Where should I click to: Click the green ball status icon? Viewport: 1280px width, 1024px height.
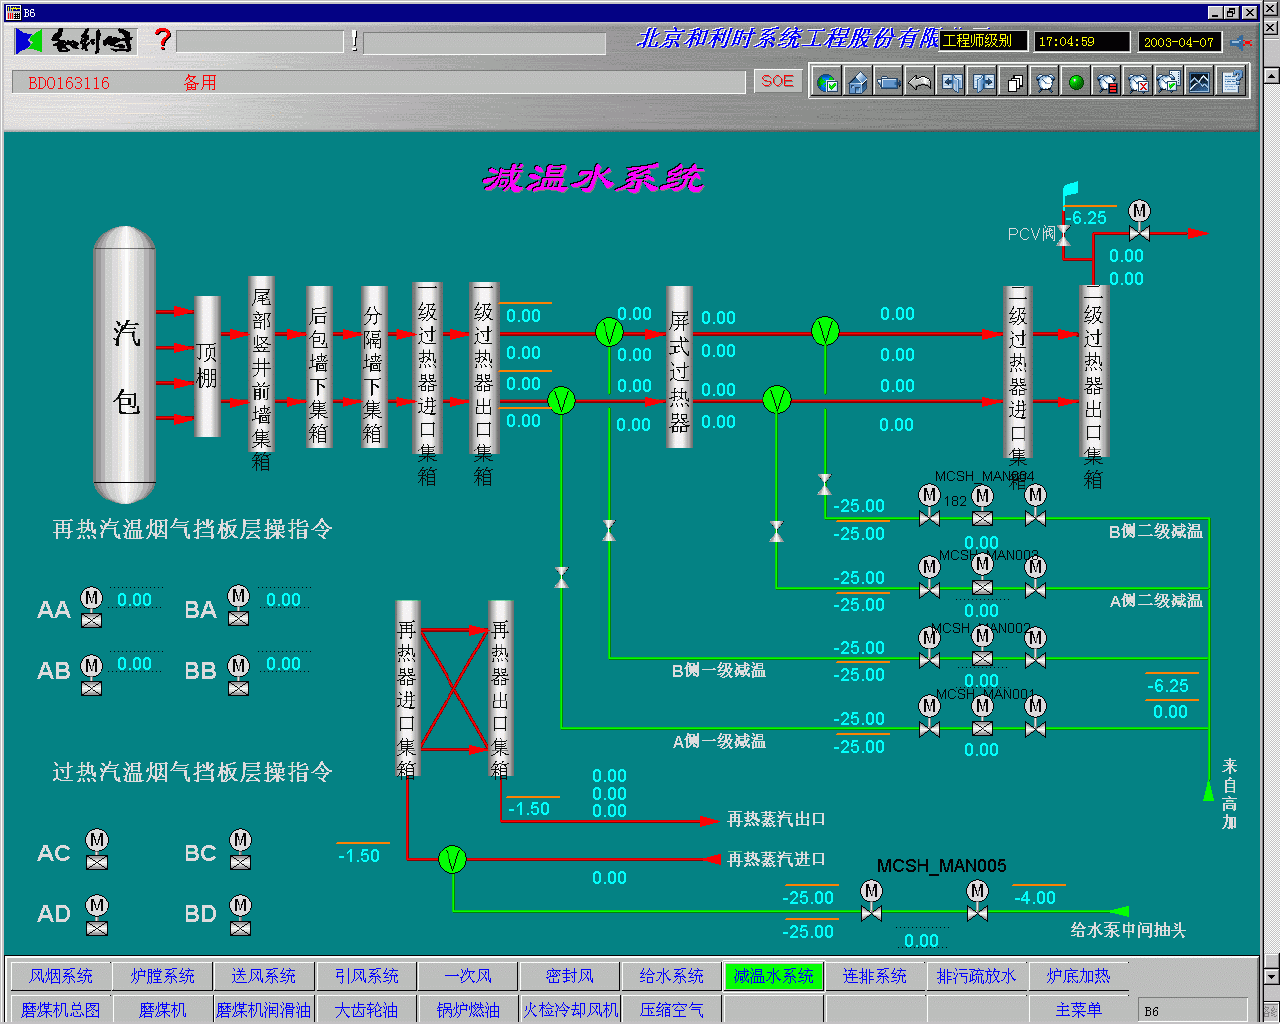[x=1076, y=83]
